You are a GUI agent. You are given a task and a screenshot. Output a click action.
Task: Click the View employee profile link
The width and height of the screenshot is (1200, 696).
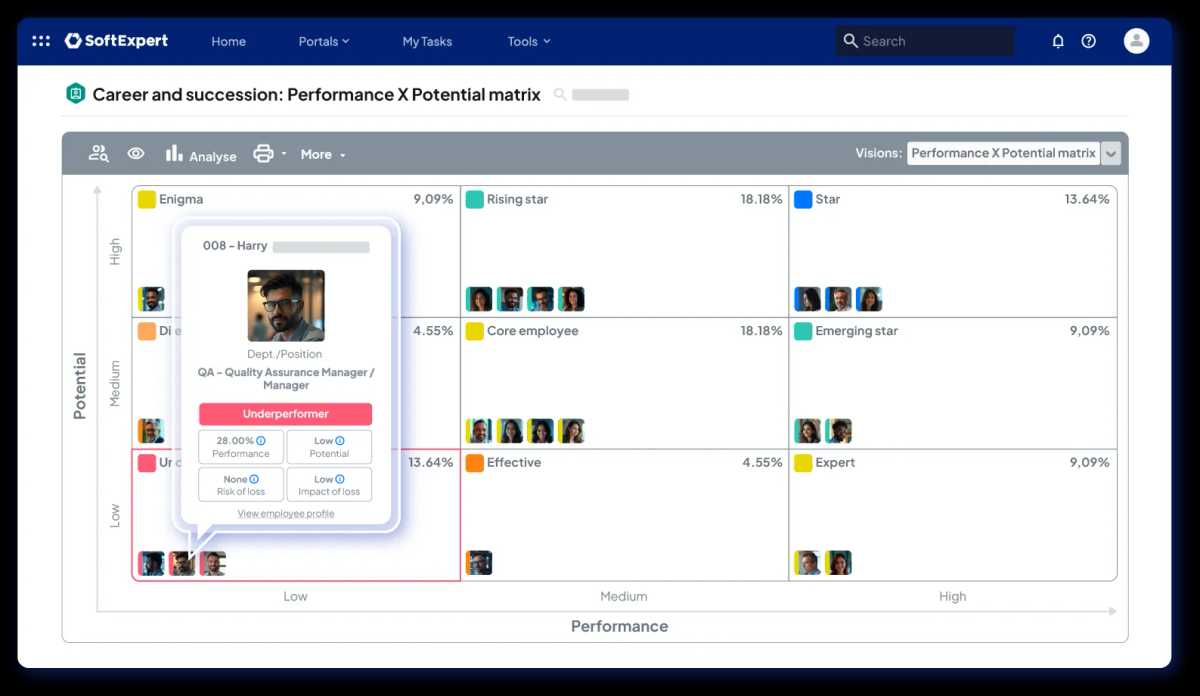[x=286, y=514]
